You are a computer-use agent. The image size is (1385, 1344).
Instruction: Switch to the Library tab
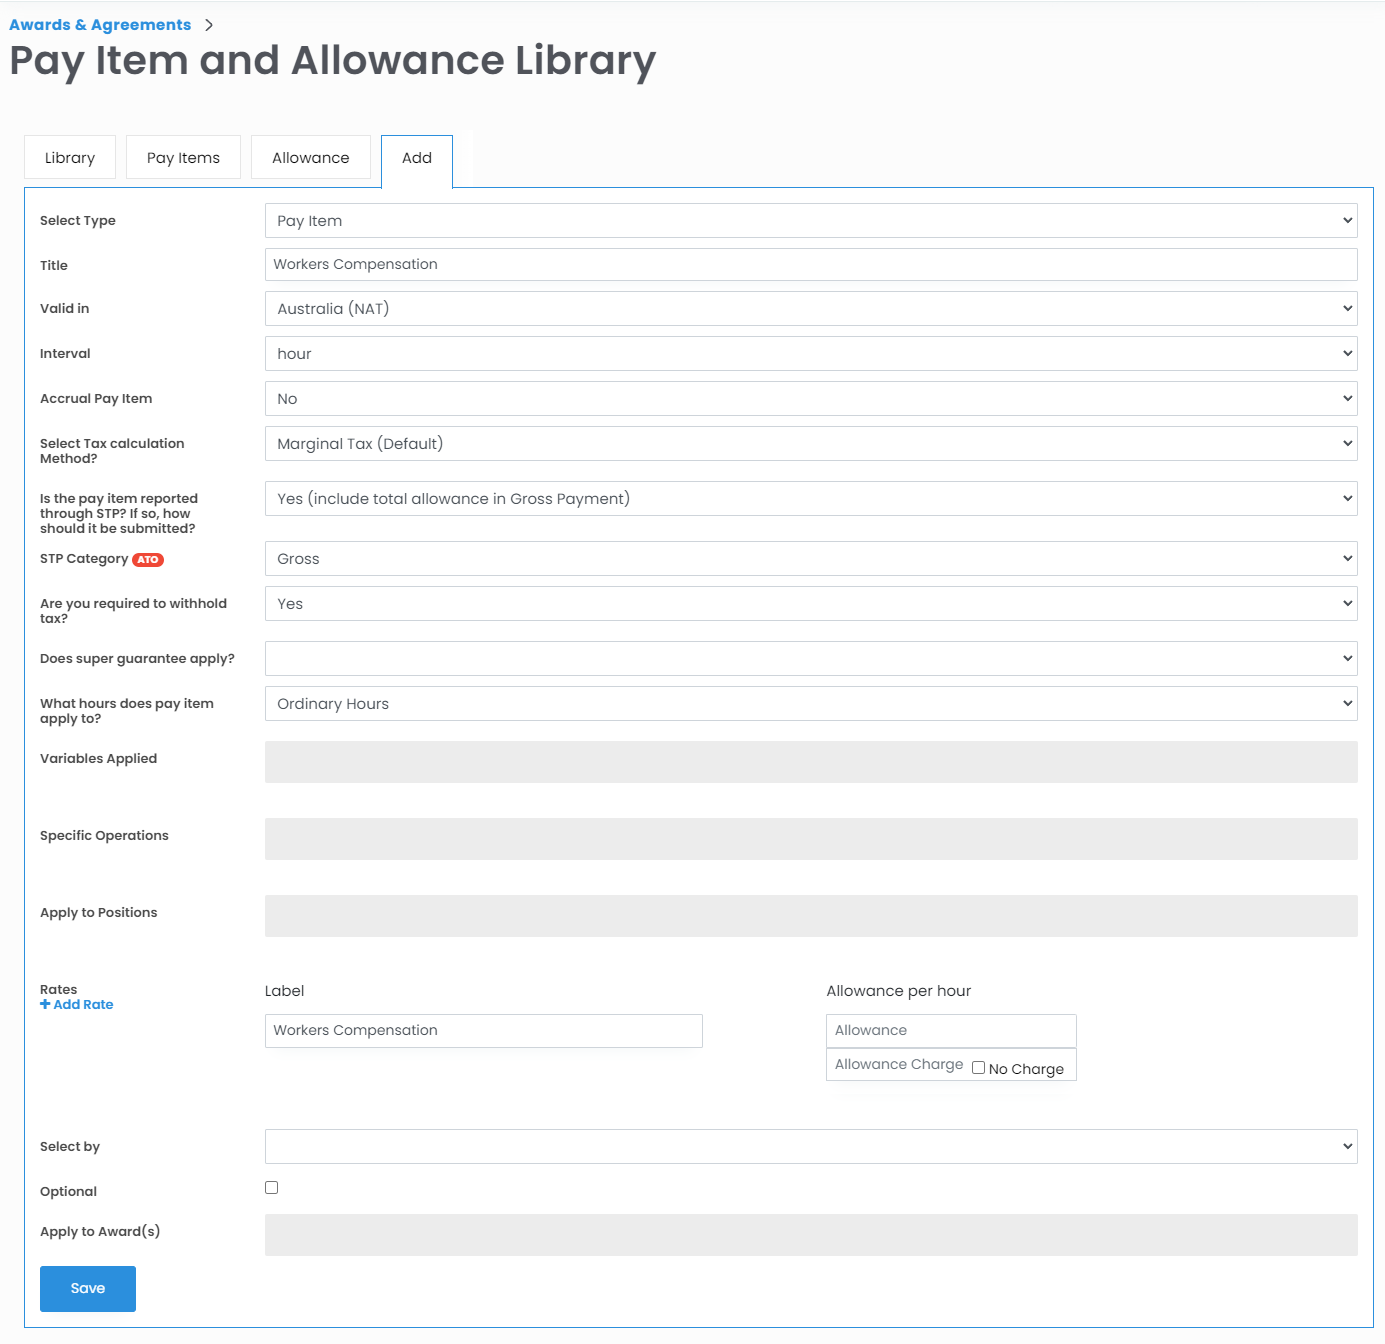tap(70, 158)
